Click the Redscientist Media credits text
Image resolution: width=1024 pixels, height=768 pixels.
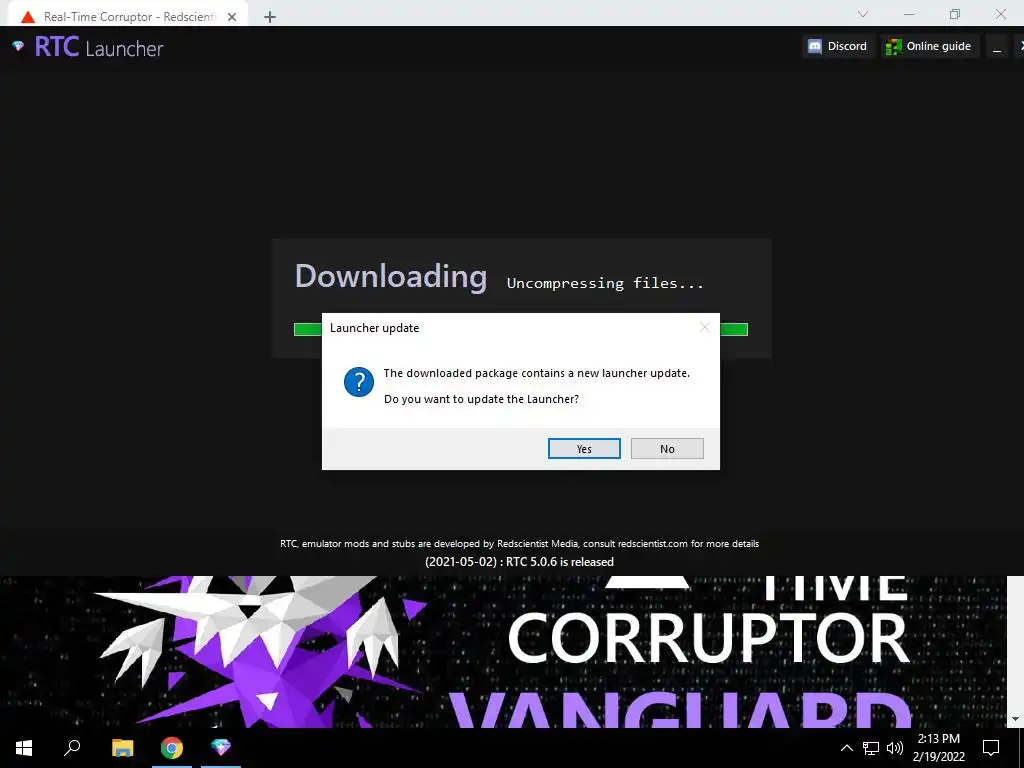pos(519,543)
